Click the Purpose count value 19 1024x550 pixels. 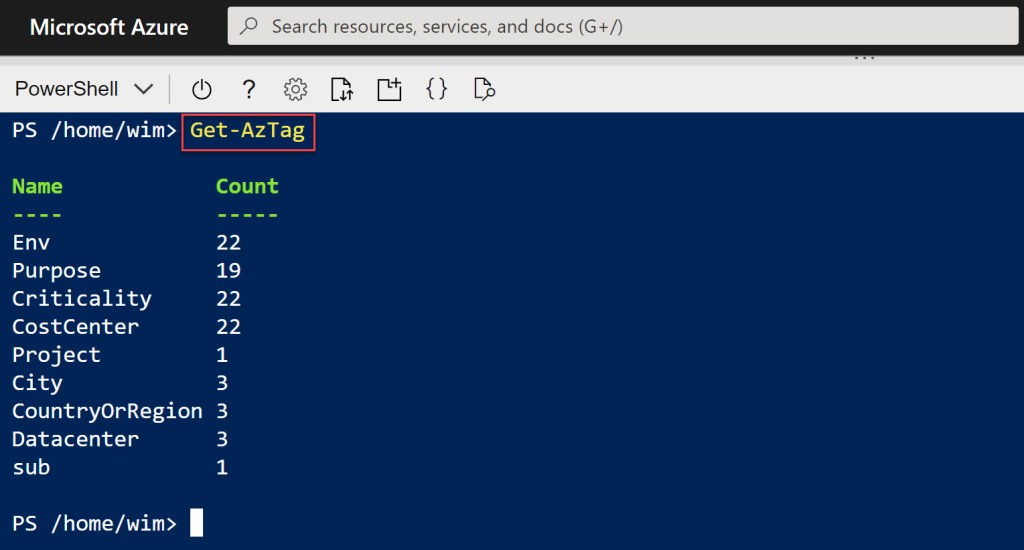(228, 271)
